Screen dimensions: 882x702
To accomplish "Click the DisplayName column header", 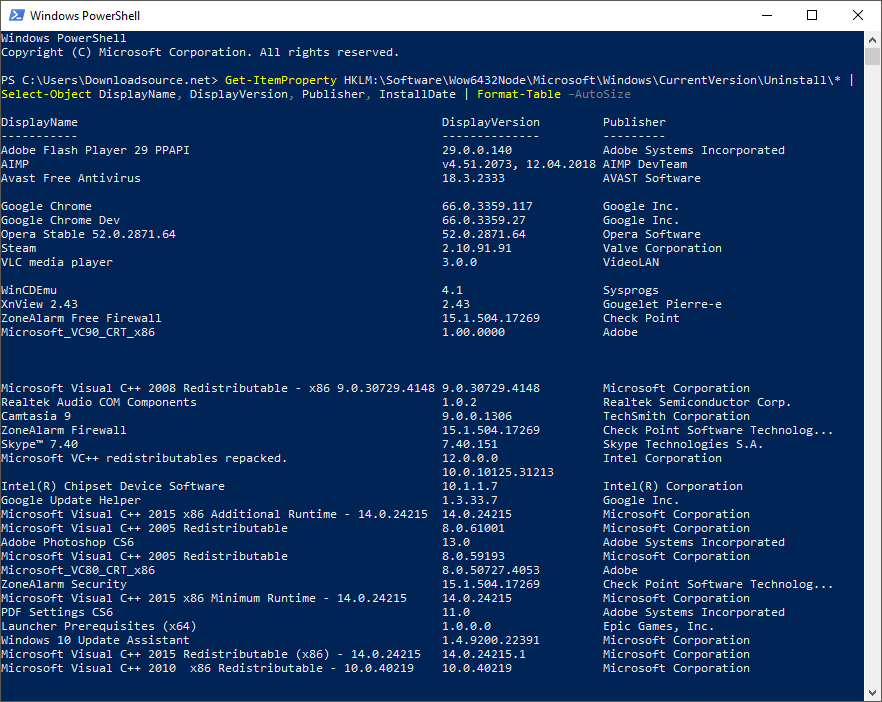I will point(39,122).
